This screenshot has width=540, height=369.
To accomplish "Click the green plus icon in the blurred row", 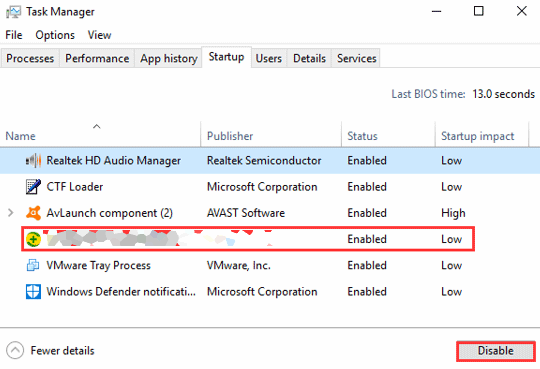I will (33, 239).
